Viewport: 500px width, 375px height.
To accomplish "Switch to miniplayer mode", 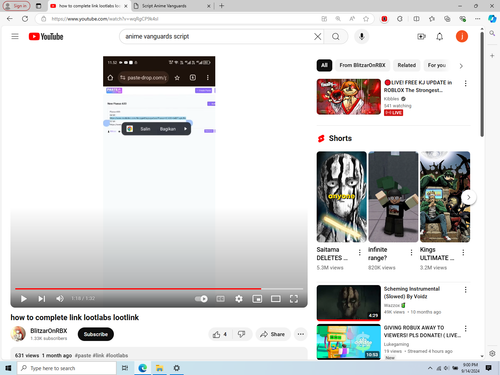I will click(x=257, y=299).
